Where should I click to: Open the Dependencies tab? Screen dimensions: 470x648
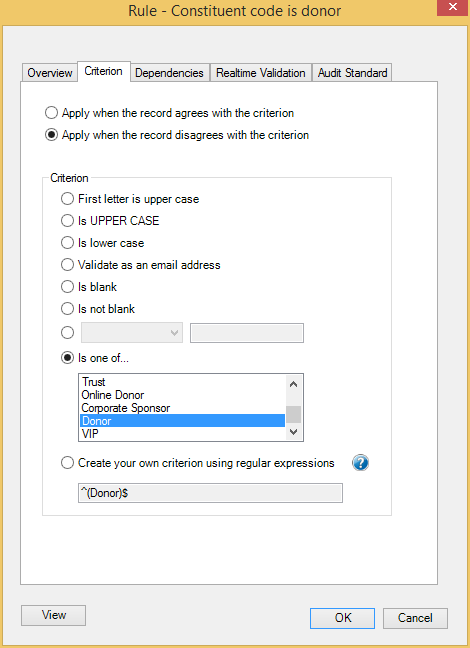pos(169,73)
